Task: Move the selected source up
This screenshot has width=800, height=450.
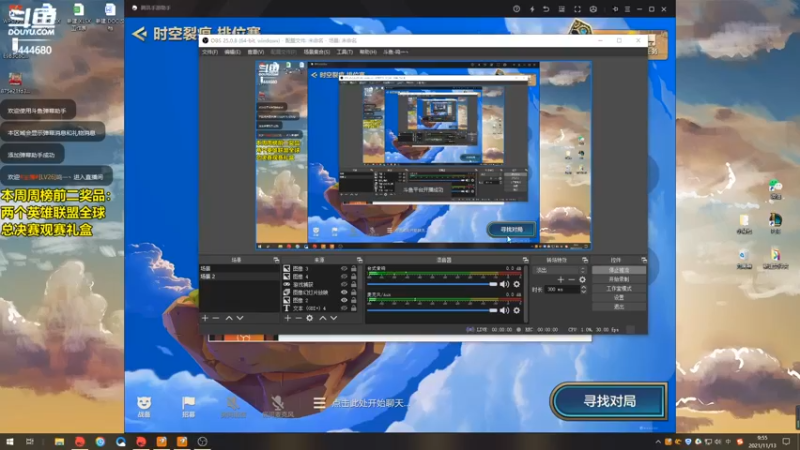Action: pos(322,318)
